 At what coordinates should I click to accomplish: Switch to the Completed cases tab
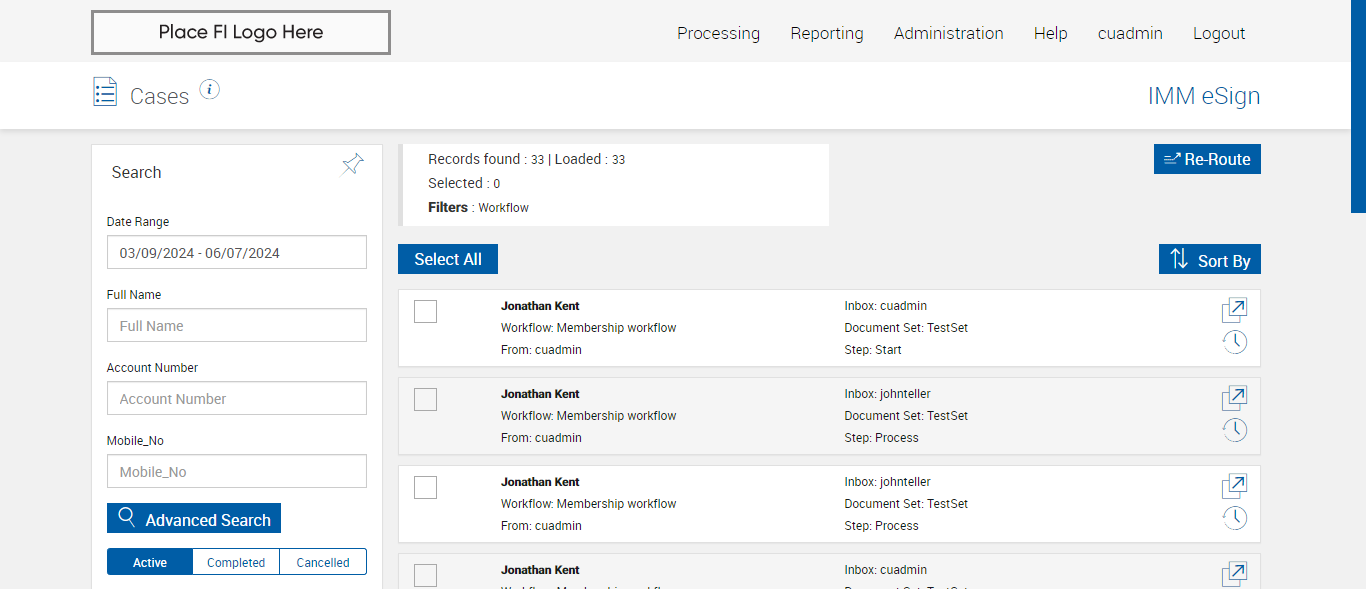(x=236, y=562)
